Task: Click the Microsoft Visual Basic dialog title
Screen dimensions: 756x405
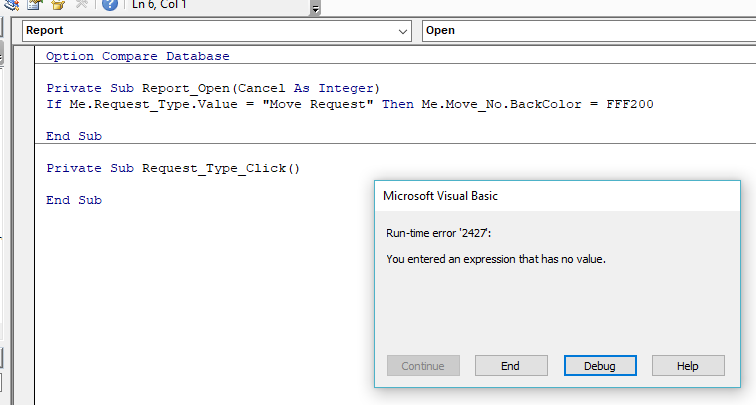Action: [441, 196]
